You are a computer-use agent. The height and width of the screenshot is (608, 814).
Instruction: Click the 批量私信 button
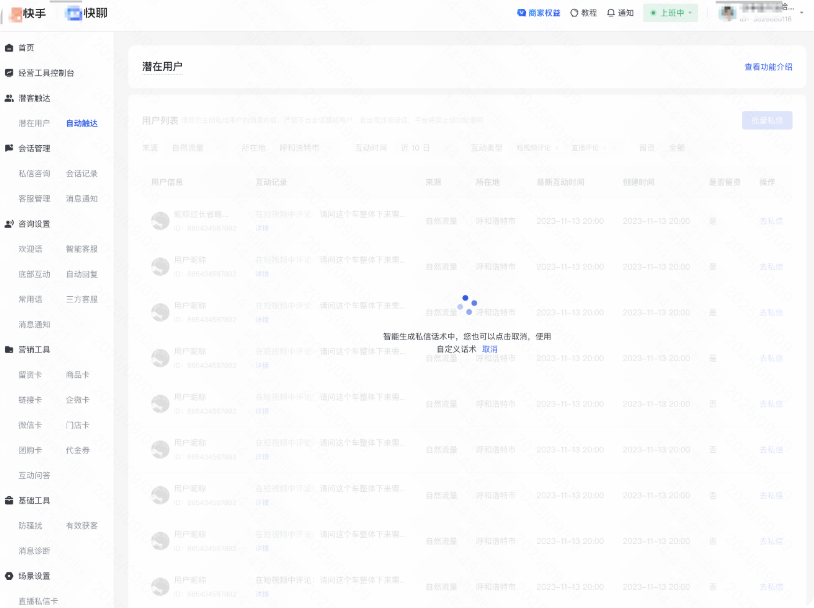coord(766,120)
